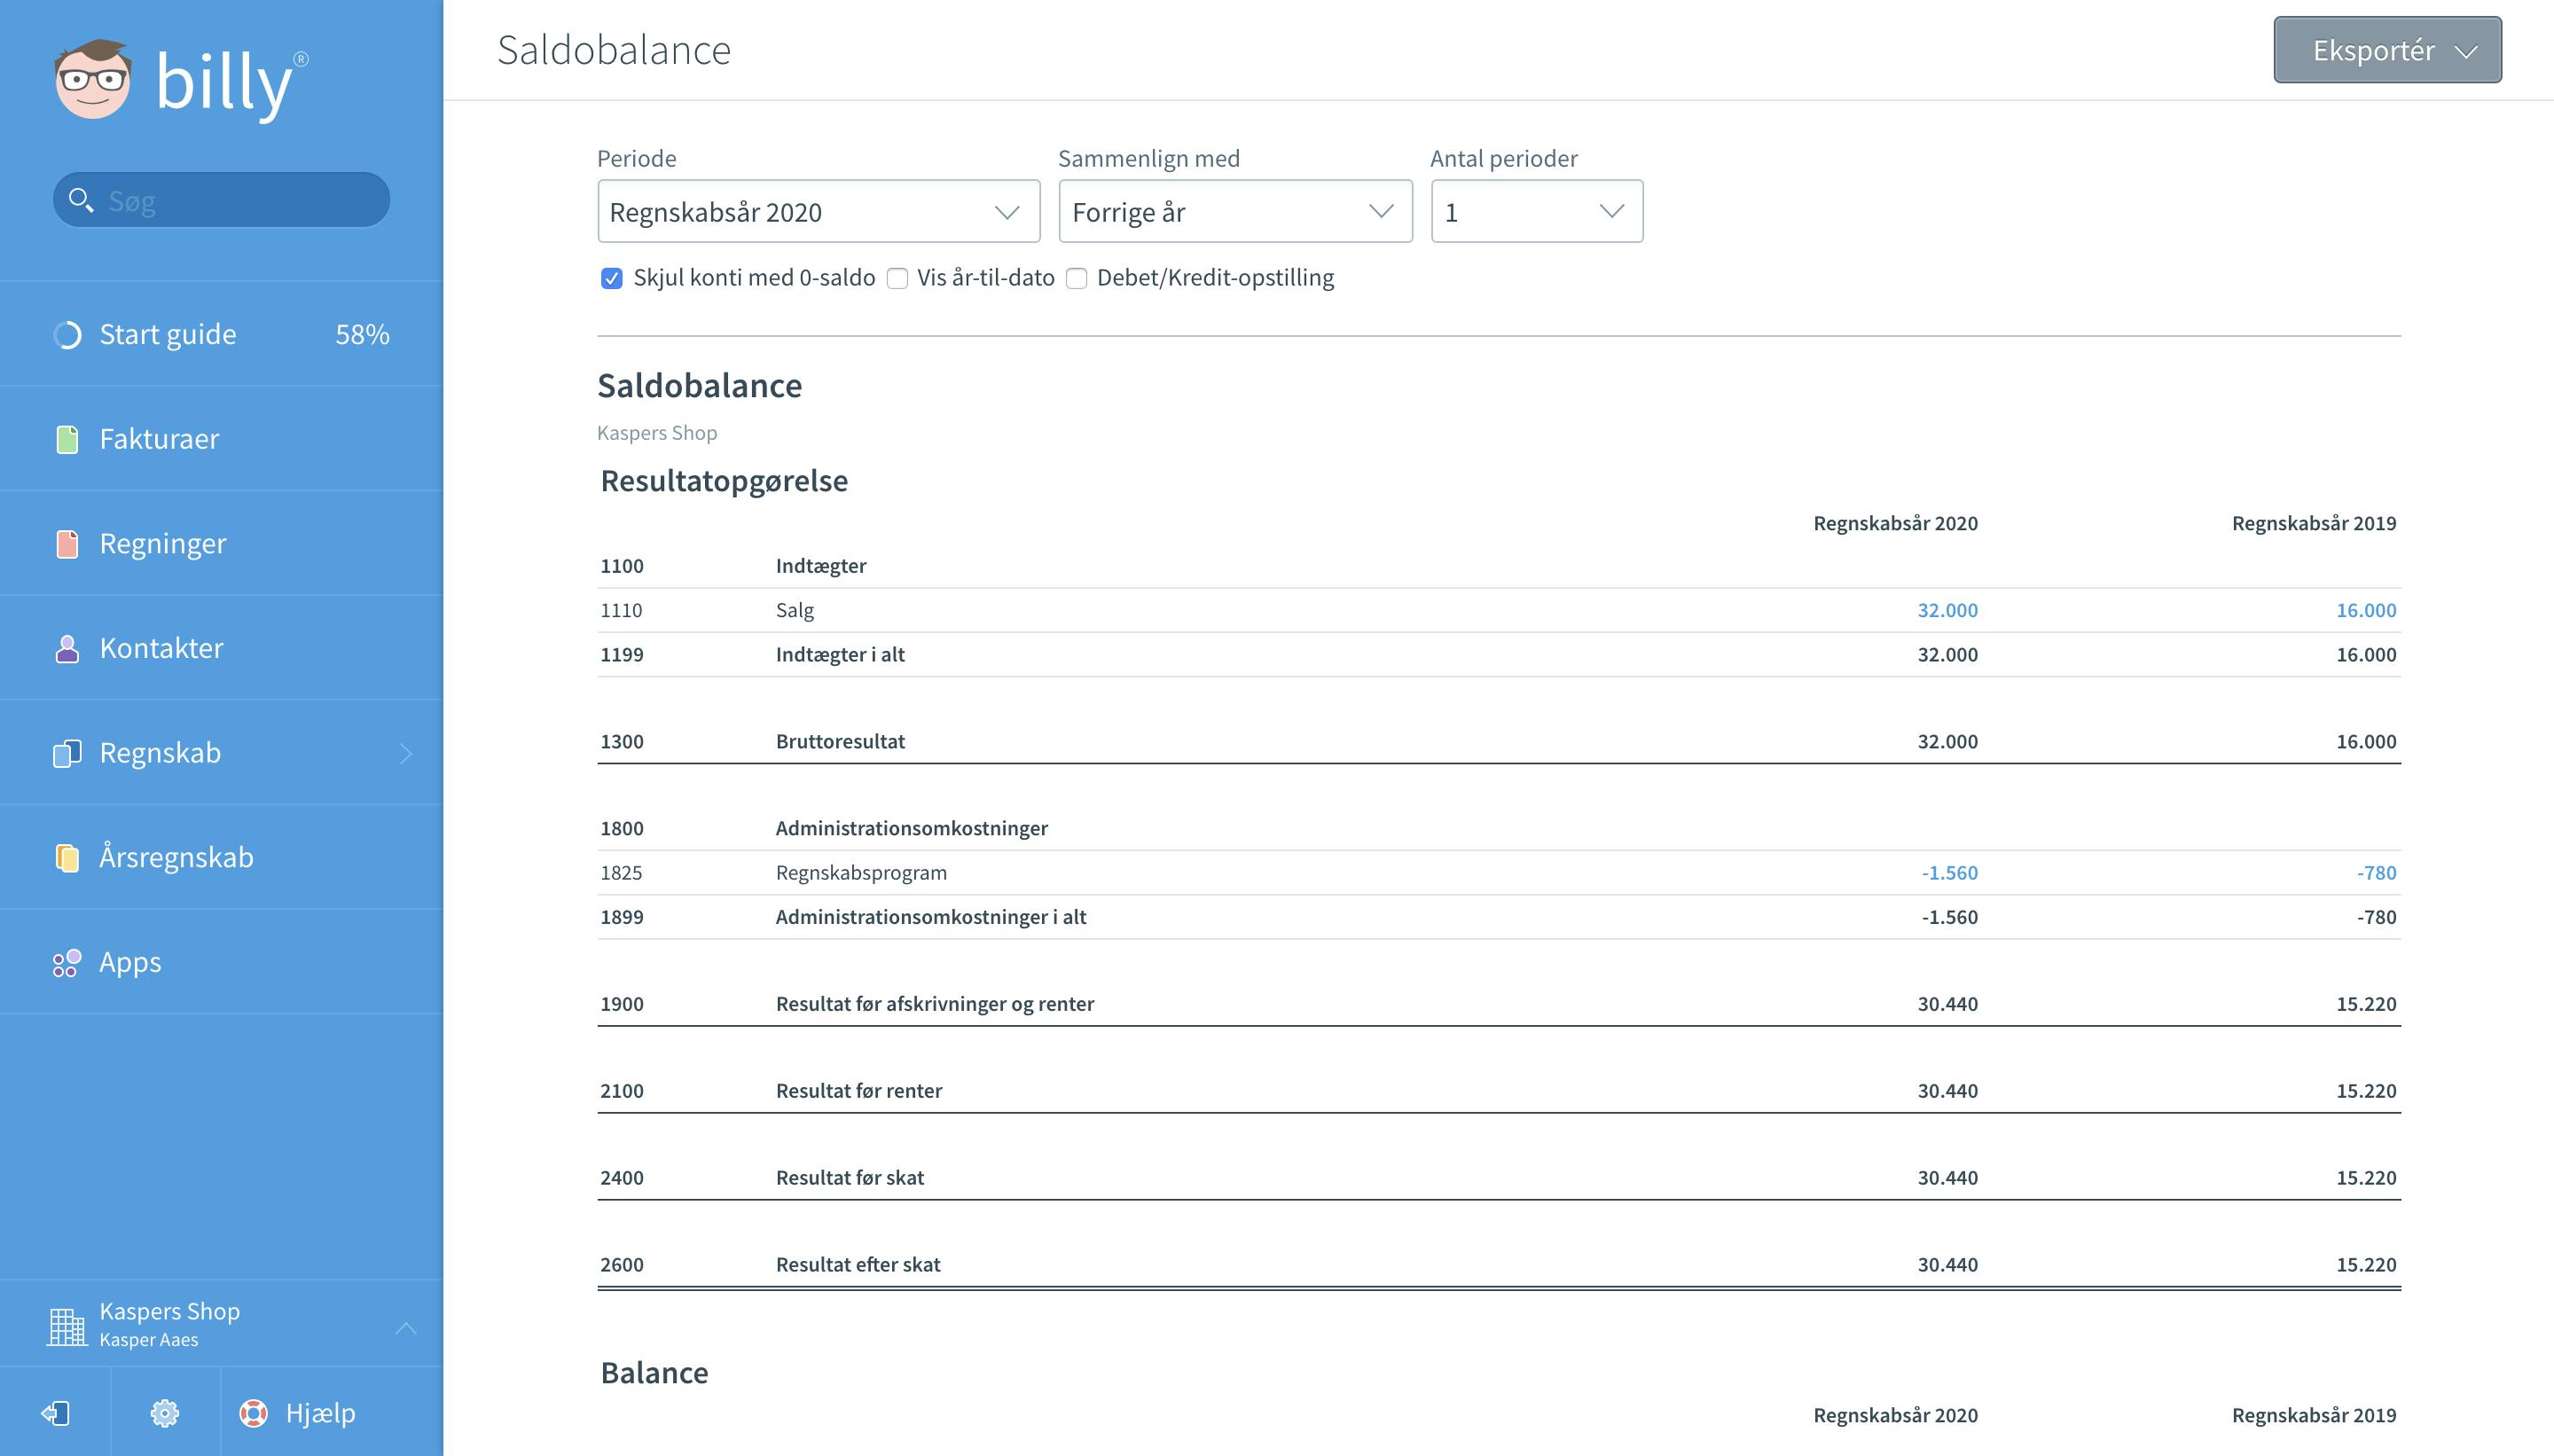Screen dimensions: 2554x1456
Task: Click the red Regninger document icon
Action: tap(67, 544)
